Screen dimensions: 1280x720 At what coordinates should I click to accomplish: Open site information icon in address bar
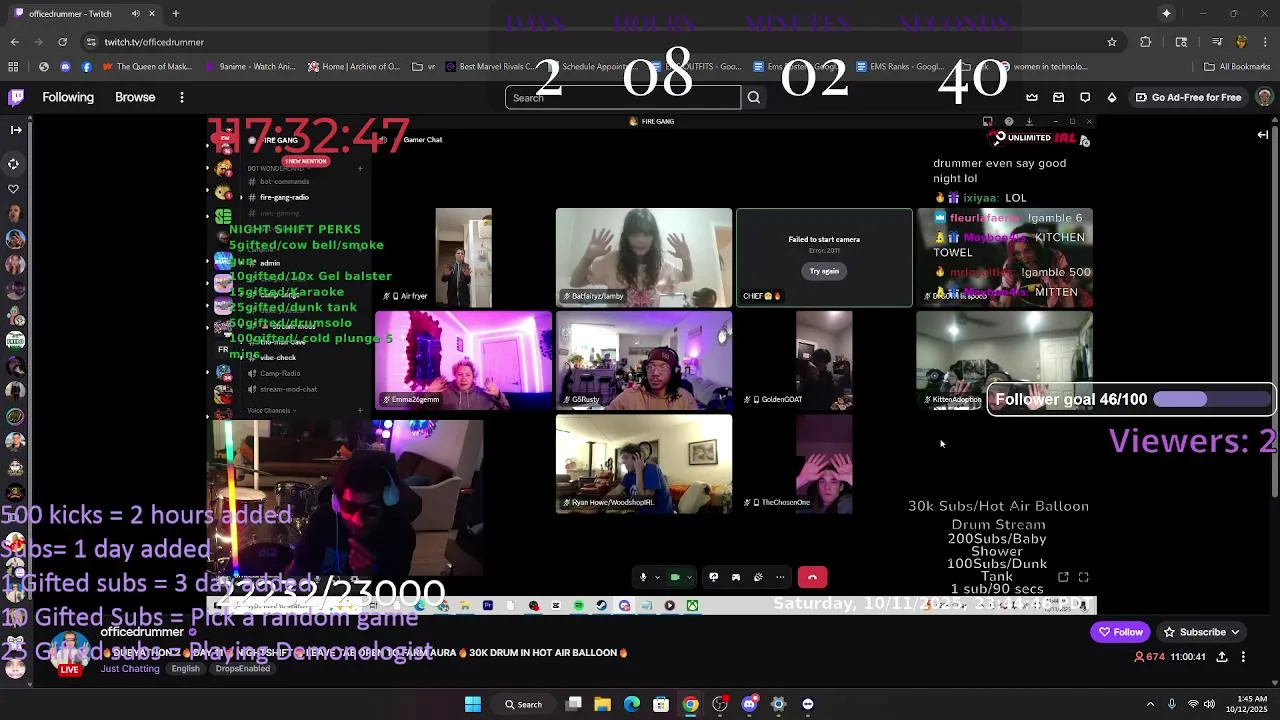point(91,42)
